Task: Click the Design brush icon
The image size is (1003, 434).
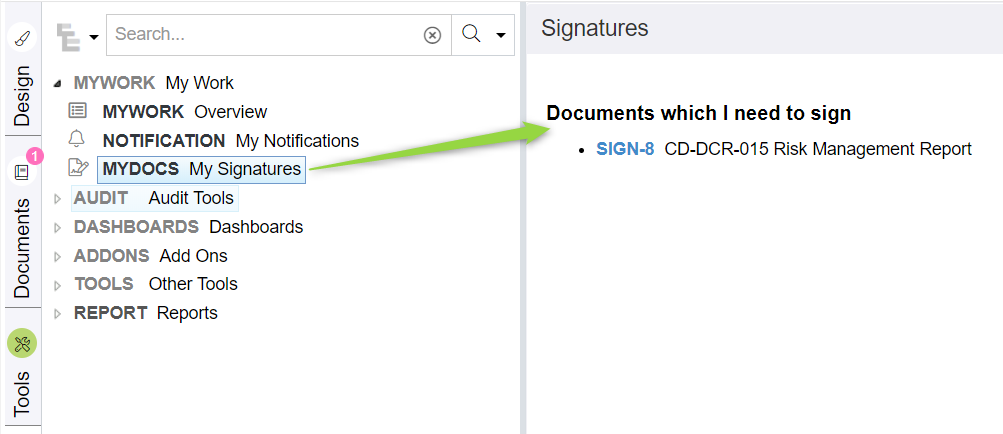Action: tap(22, 39)
